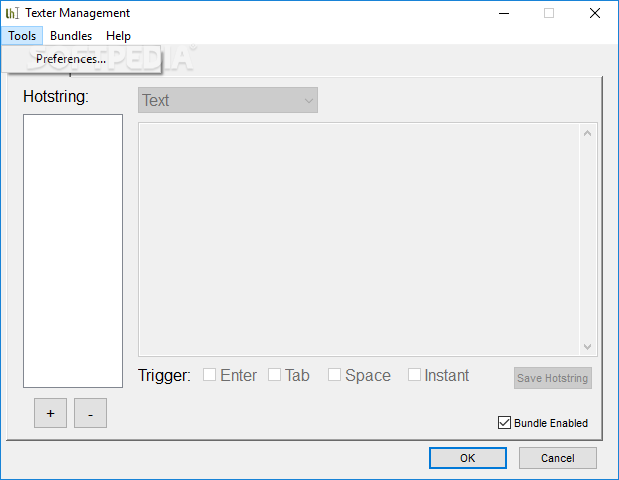The image size is (619, 480).
Task: Choose Preferences... from the Tools menu
Action: tap(81, 59)
